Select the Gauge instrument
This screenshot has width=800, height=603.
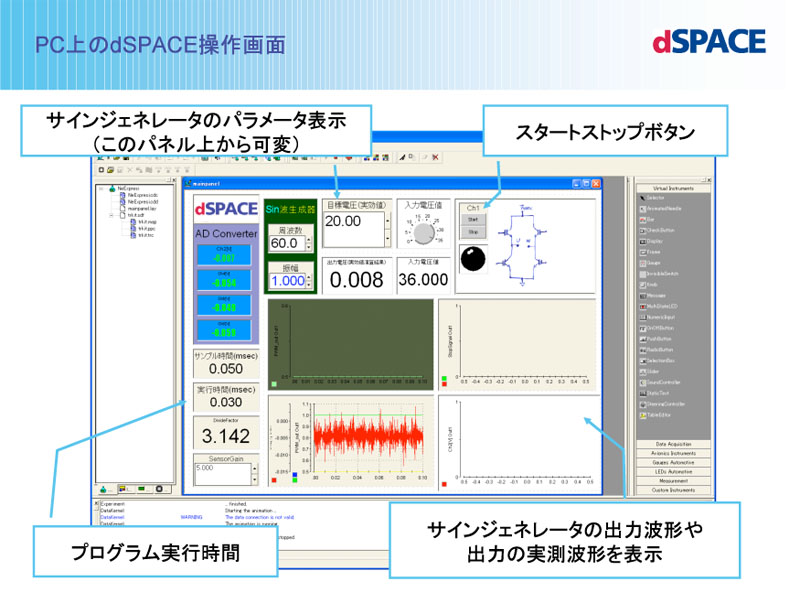(651, 263)
